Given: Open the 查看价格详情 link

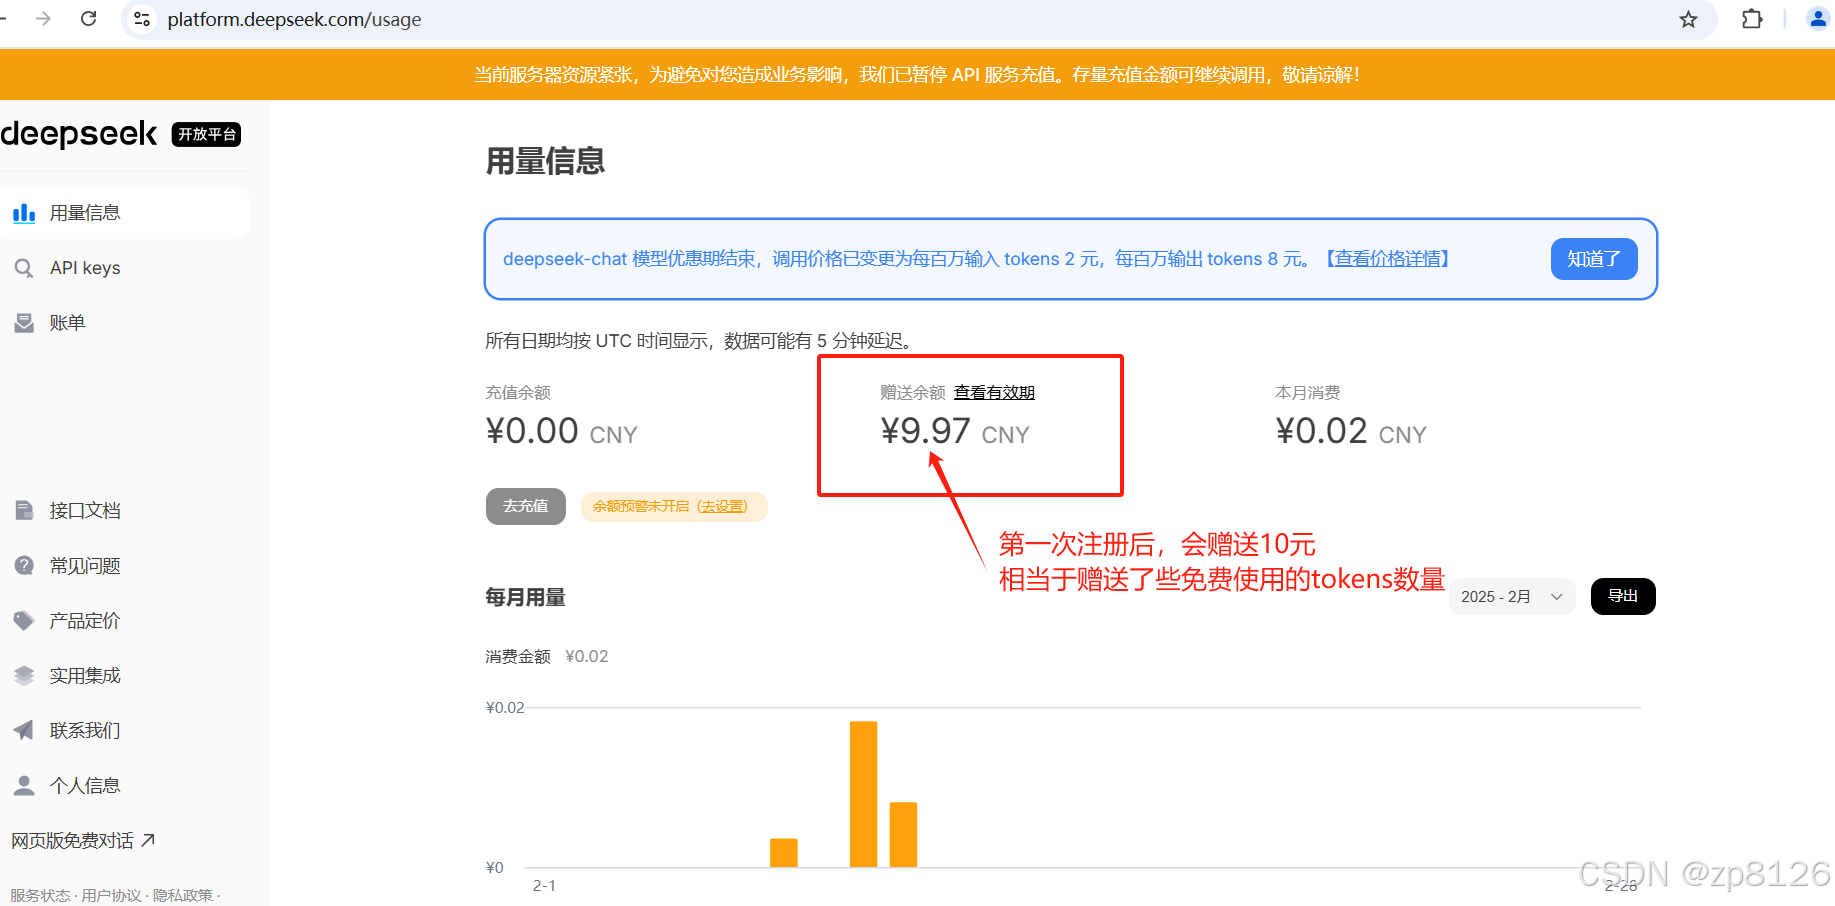Looking at the screenshot, I should click(1388, 259).
